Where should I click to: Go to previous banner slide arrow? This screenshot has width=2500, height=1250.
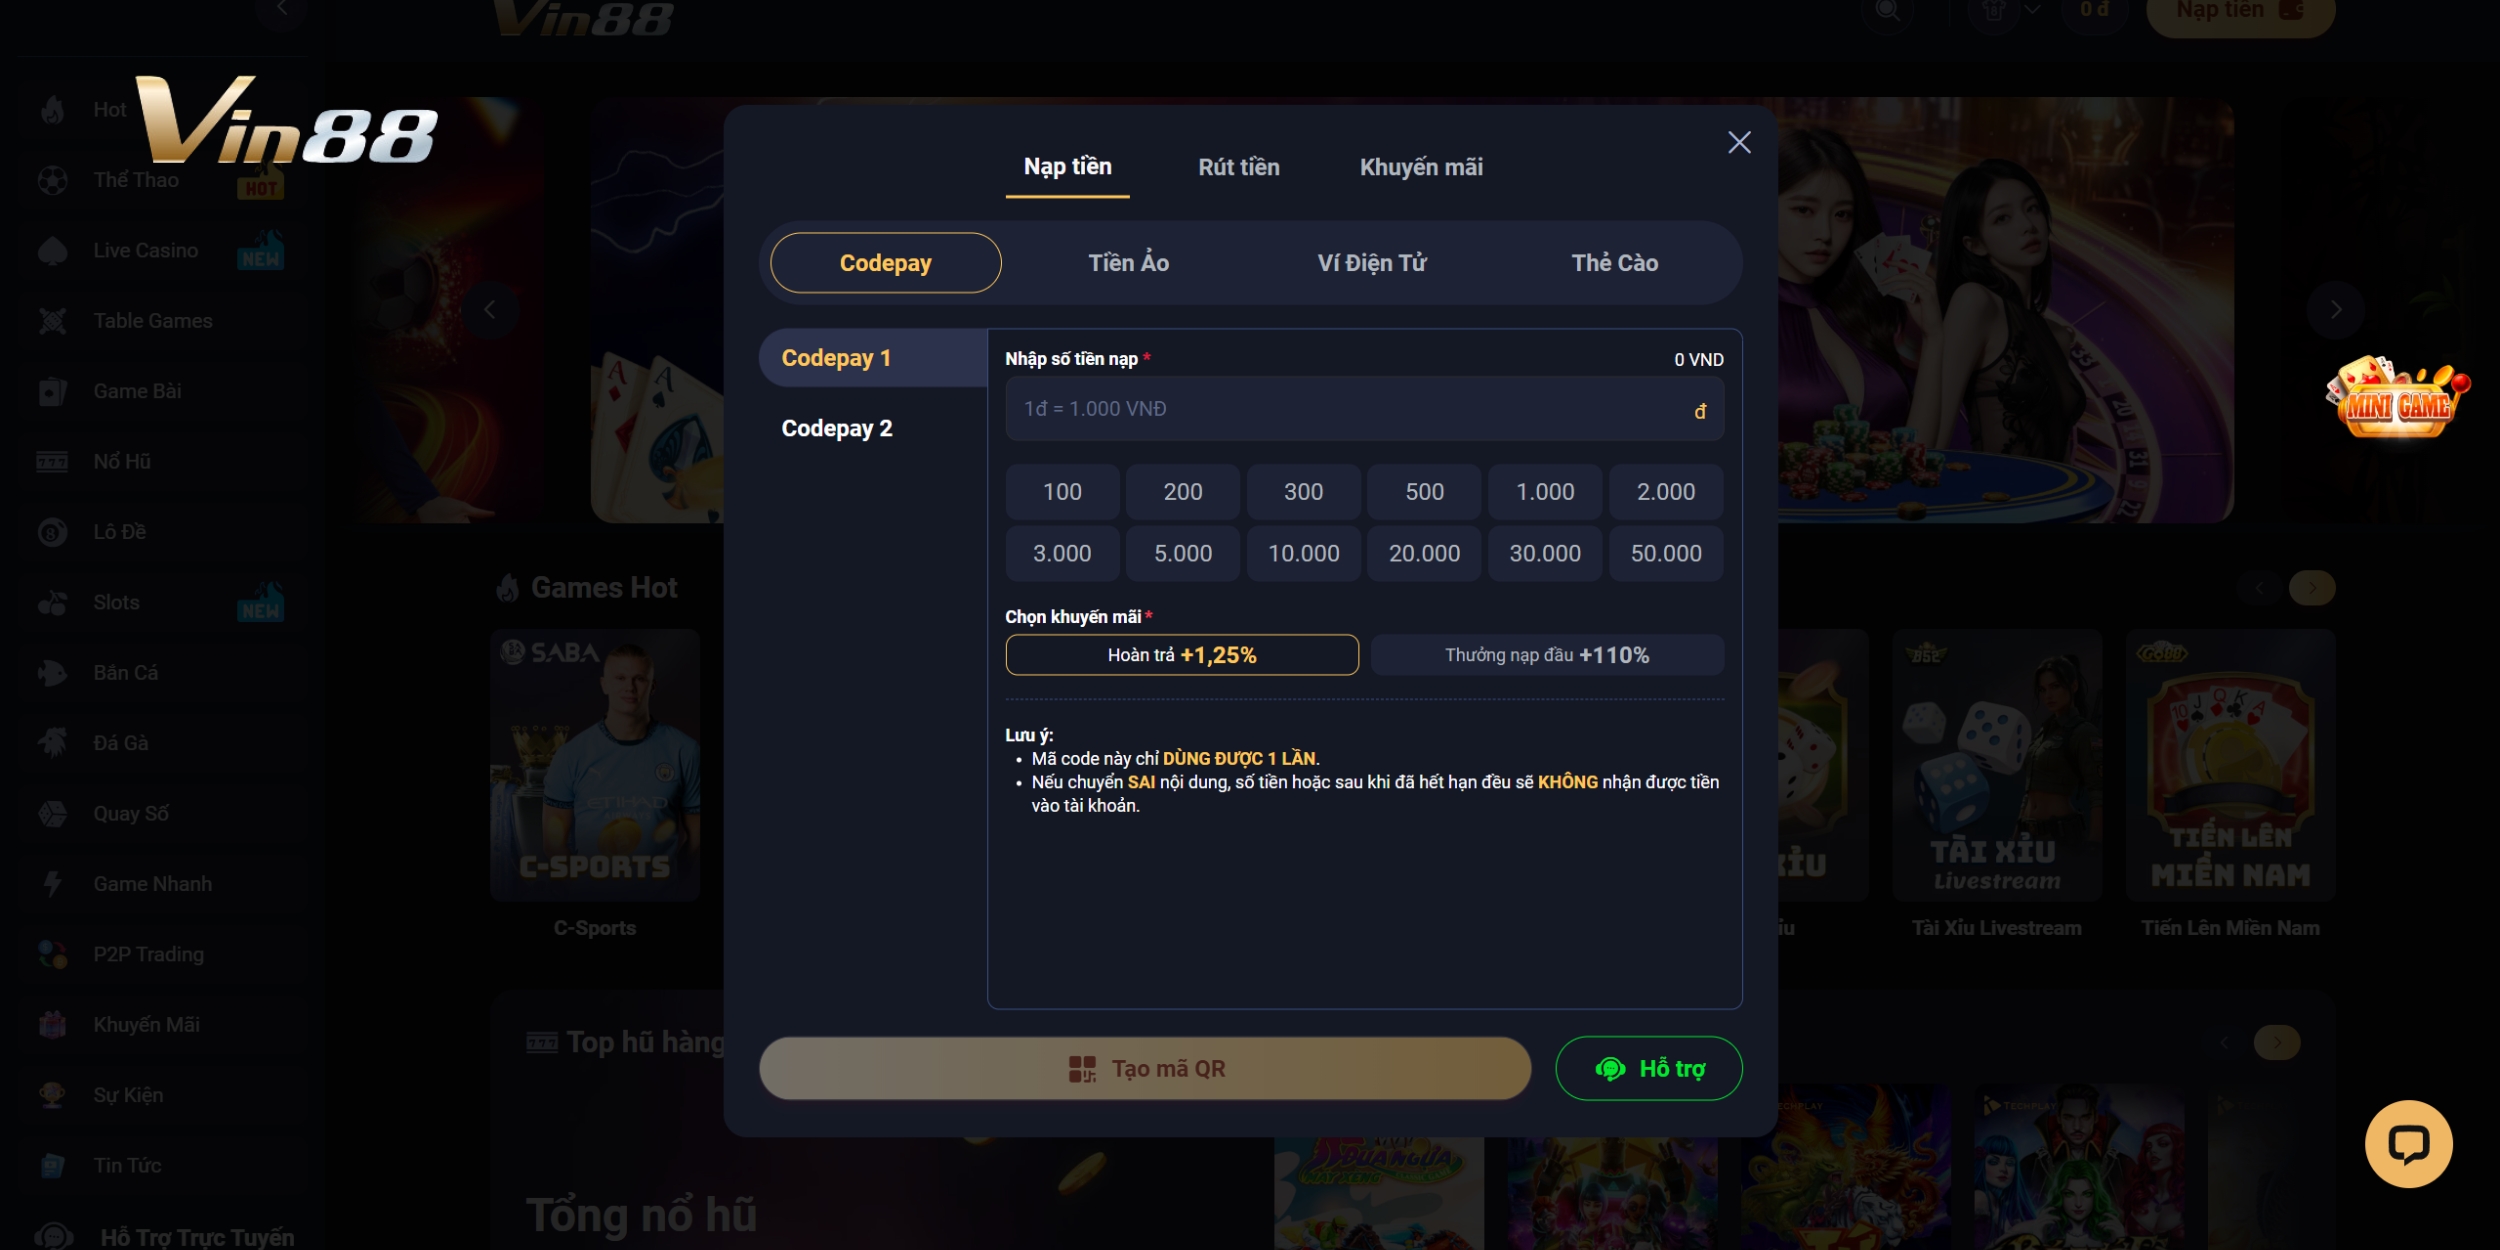[490, 310]
